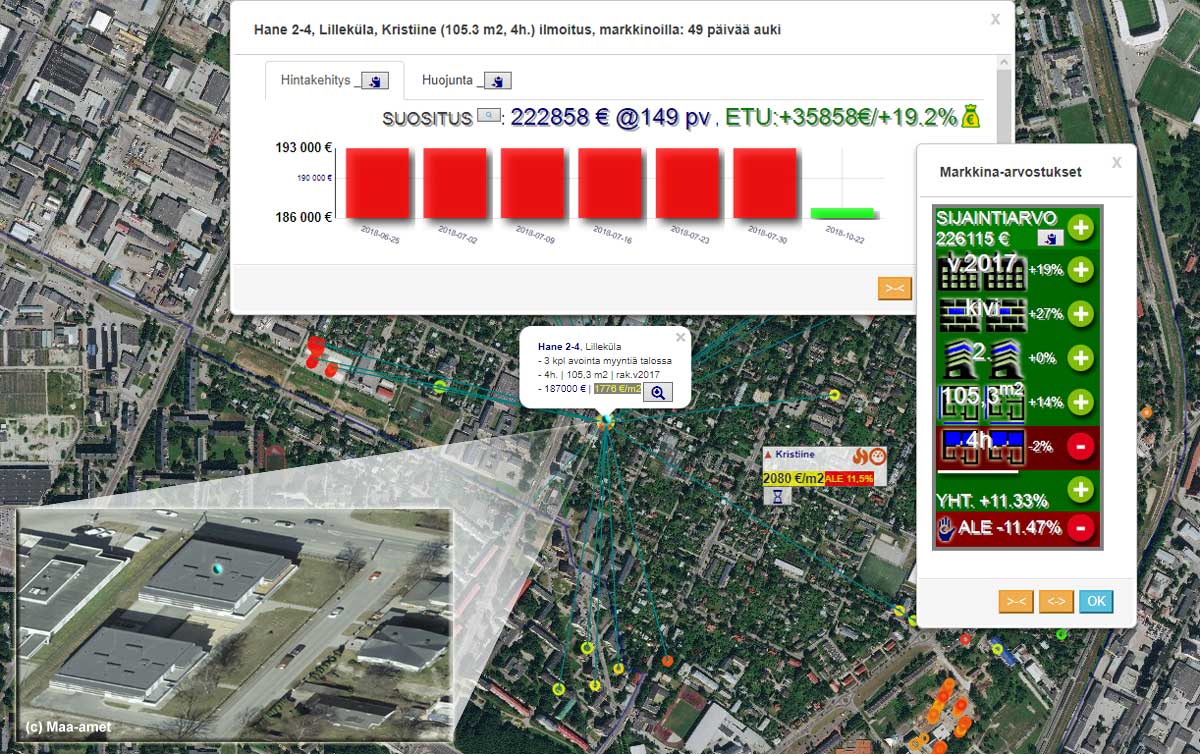Viewport: 1200px width, 754px height.
Task: Click the Kristiine district label
Action: coord(797,454)
